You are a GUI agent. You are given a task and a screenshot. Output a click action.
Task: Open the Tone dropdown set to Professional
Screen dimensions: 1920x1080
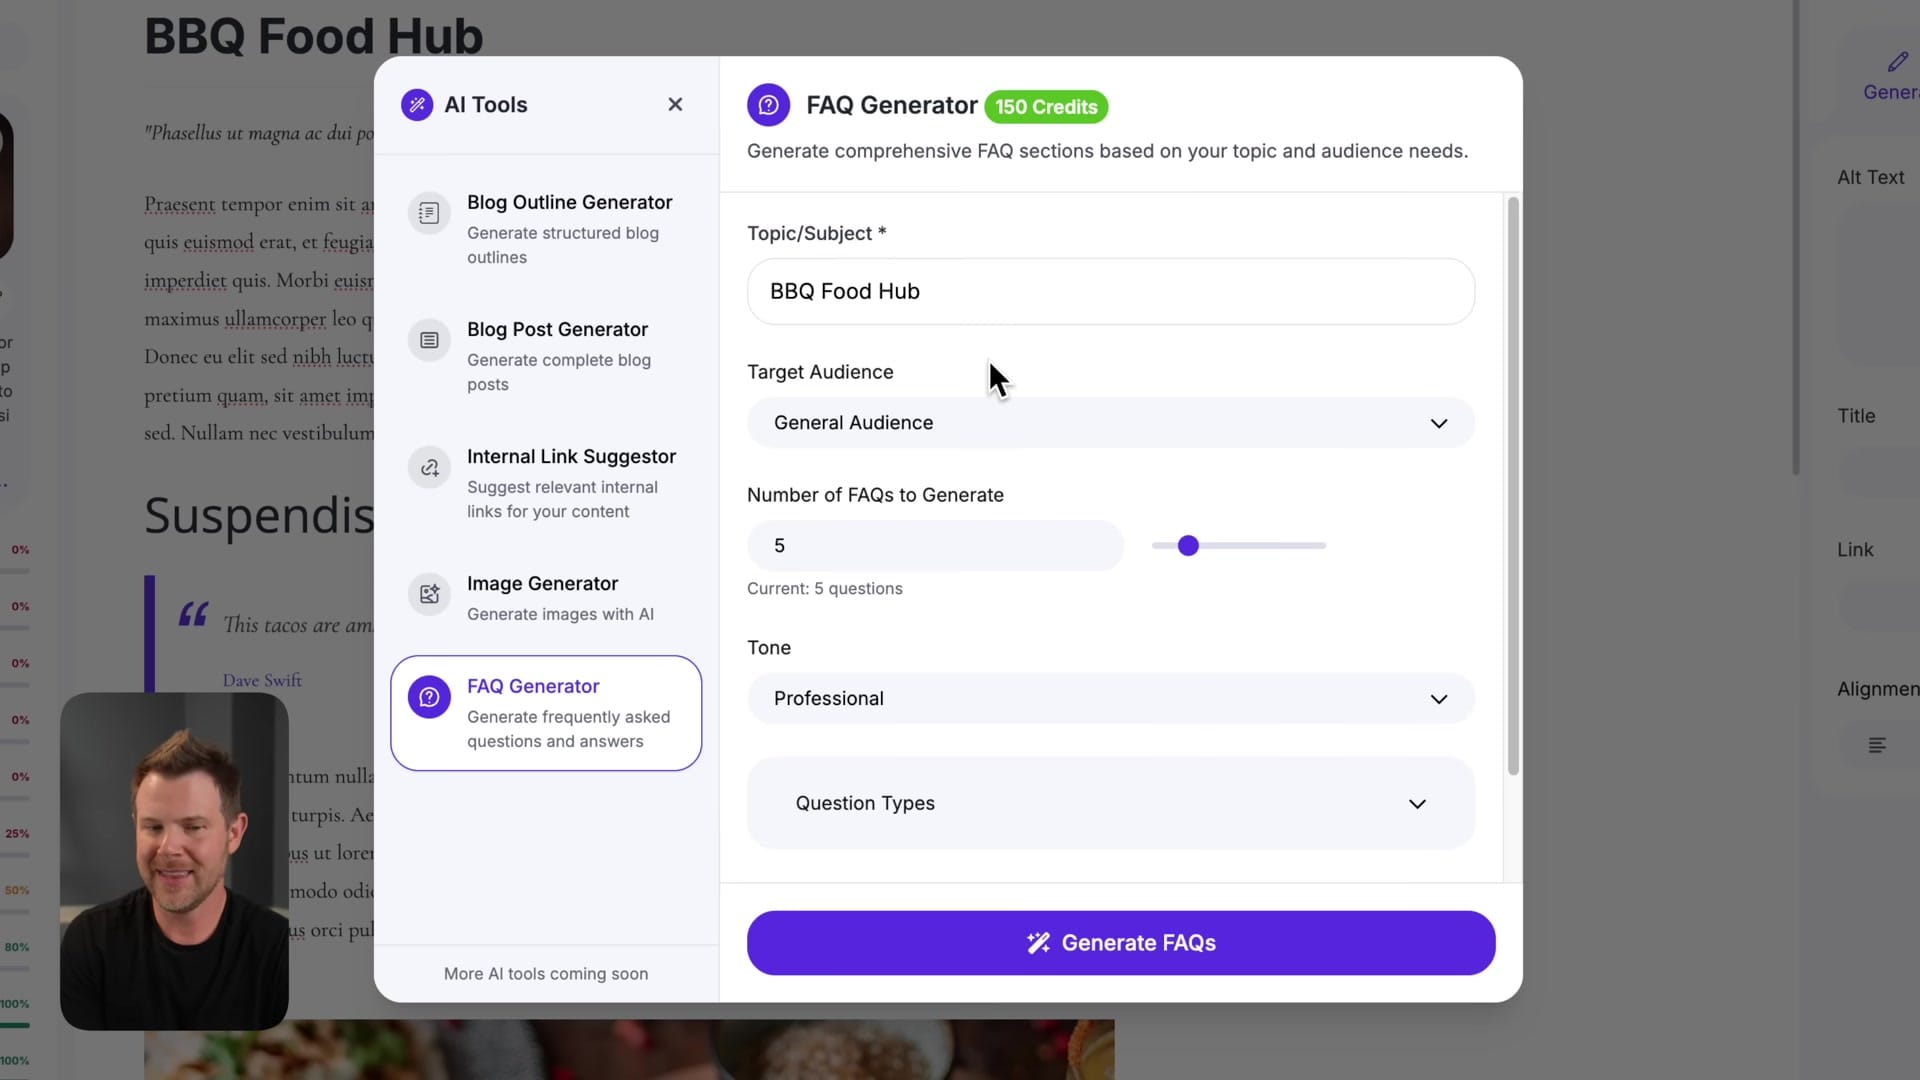(x=1110, y=699)
